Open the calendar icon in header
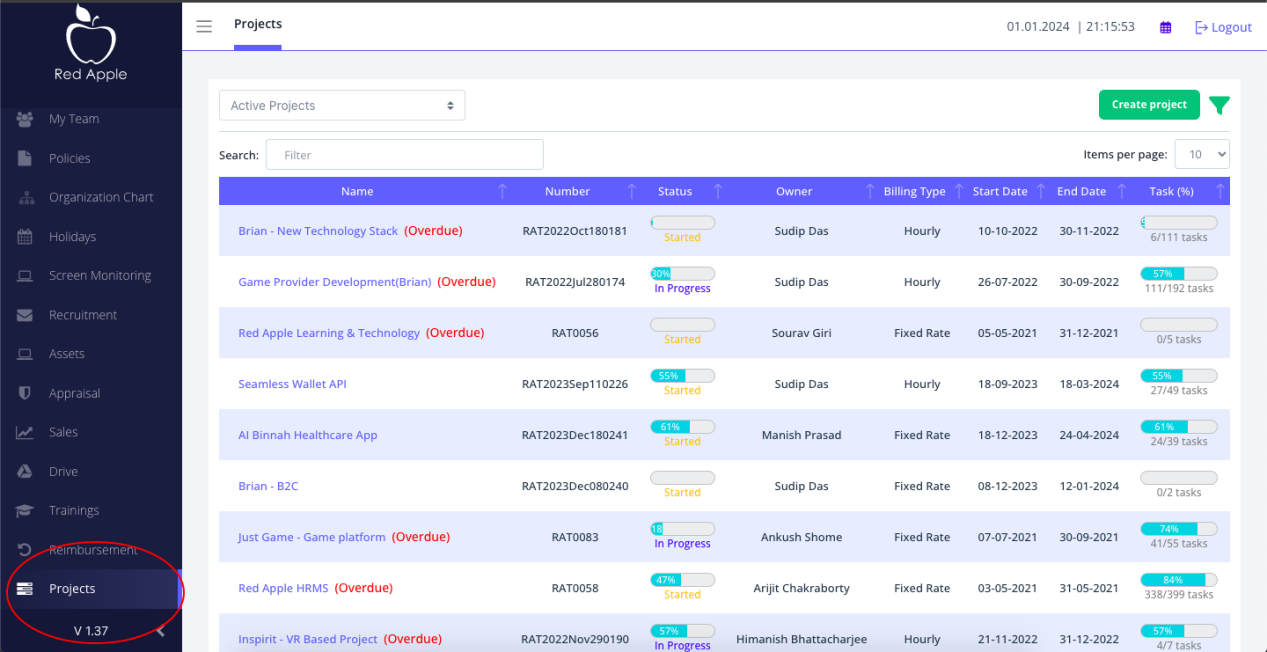This screenshot has height=652, width=1267. click(x=1165, y=27)
